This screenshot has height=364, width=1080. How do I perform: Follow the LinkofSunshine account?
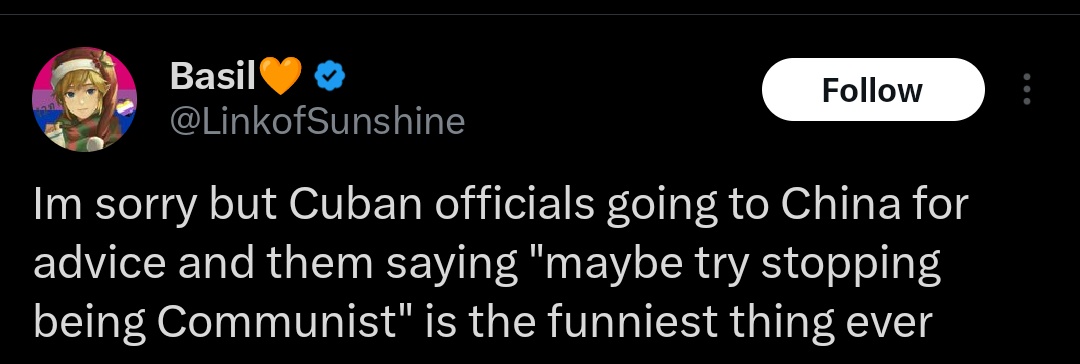tap(873, 90)
